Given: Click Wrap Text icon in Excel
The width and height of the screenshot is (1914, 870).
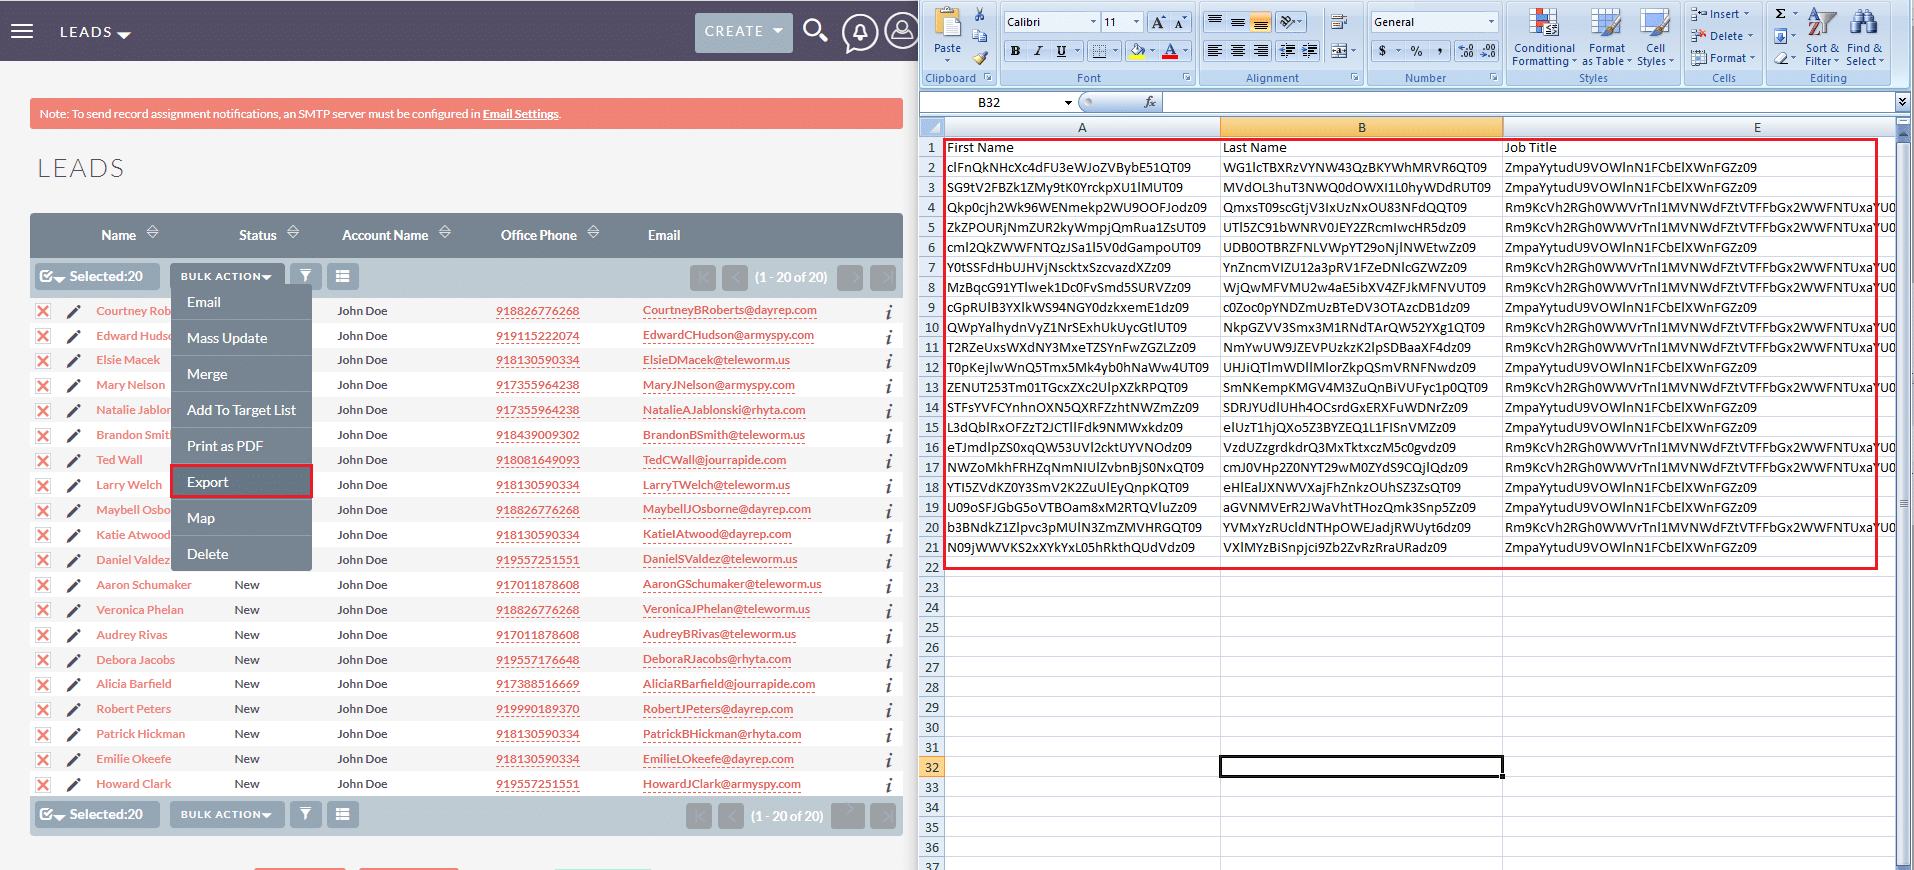Looking at the screenshot, I should [x=1339, y=22].
